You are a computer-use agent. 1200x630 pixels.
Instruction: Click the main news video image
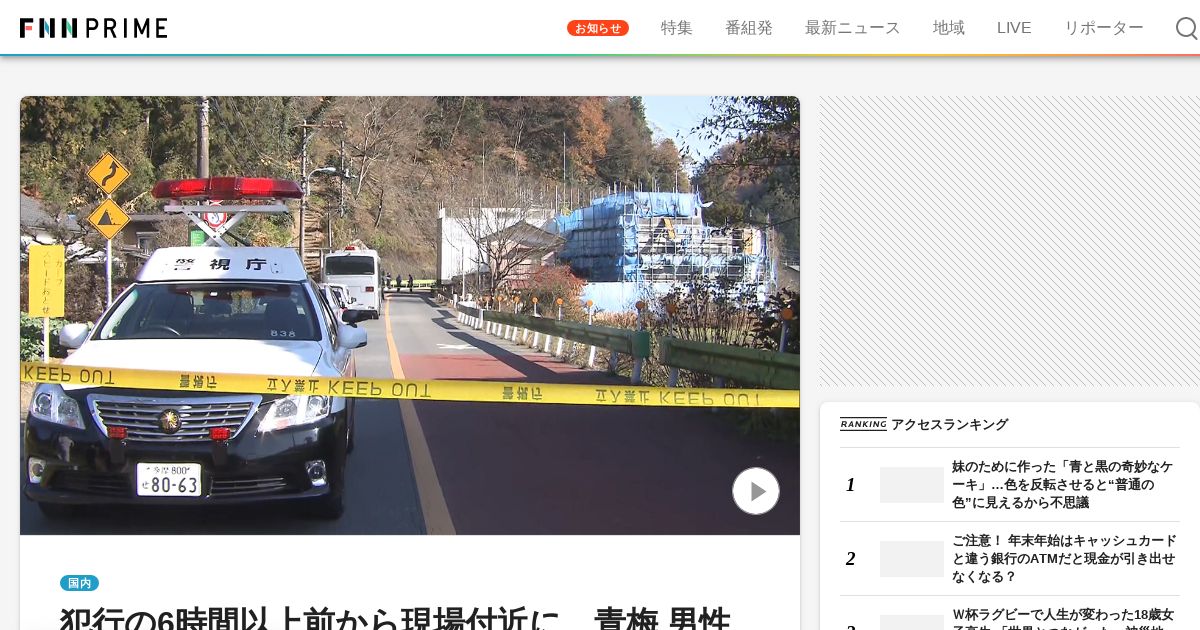(410, 316)
